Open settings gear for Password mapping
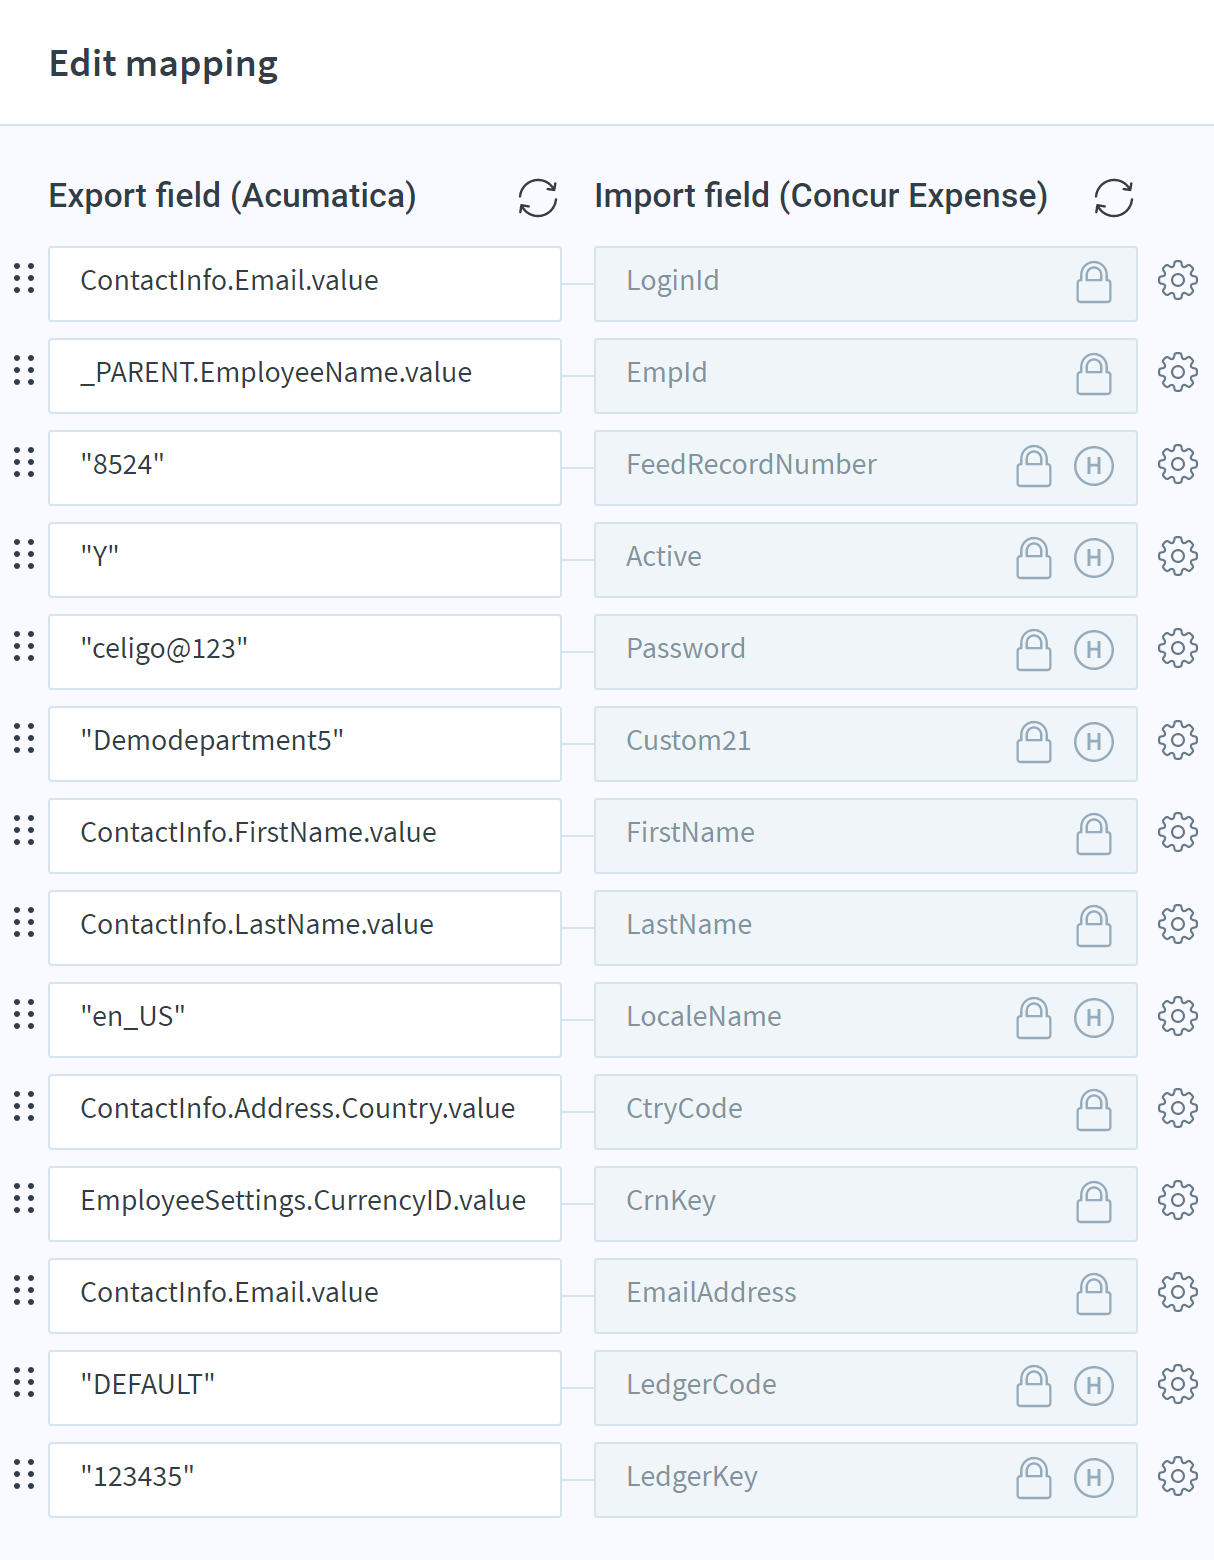Screen dimensions: 1214x1560 pyautogui.click(x=1178, y=648)
